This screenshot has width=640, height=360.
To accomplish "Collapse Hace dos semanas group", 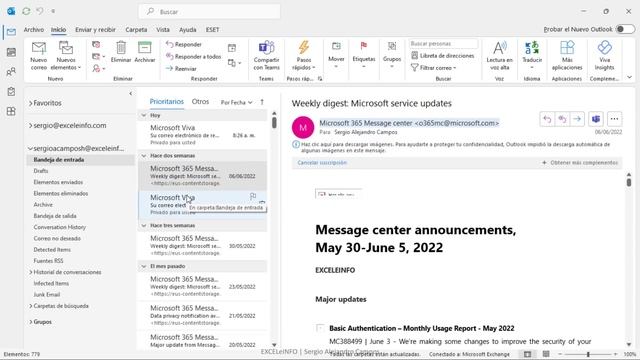I will point(144,156).
